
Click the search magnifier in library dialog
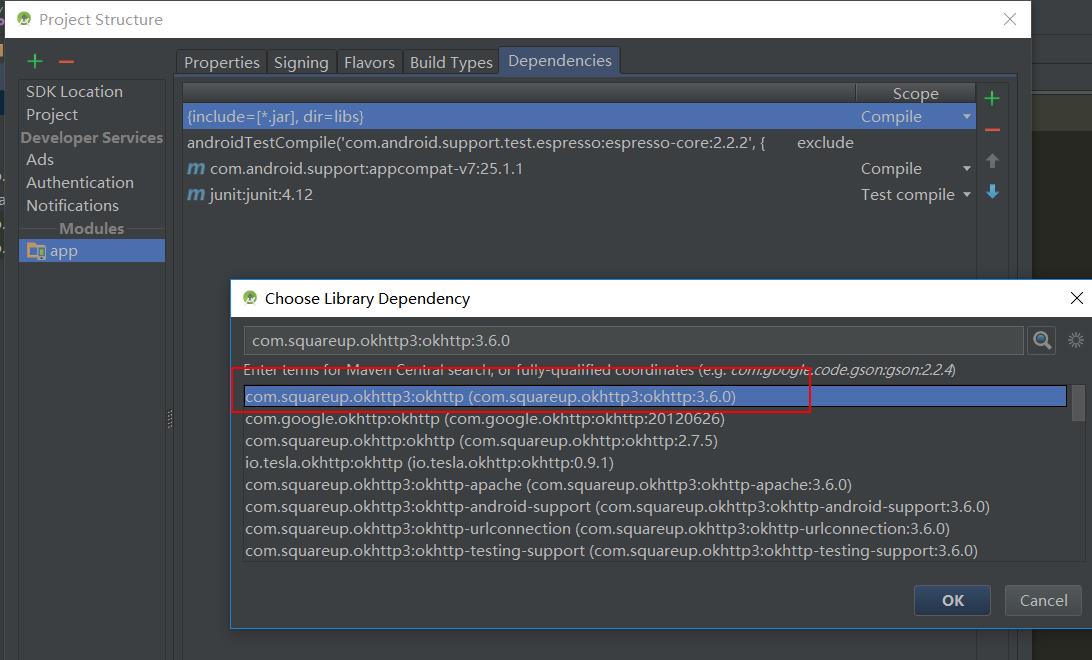1042,341
